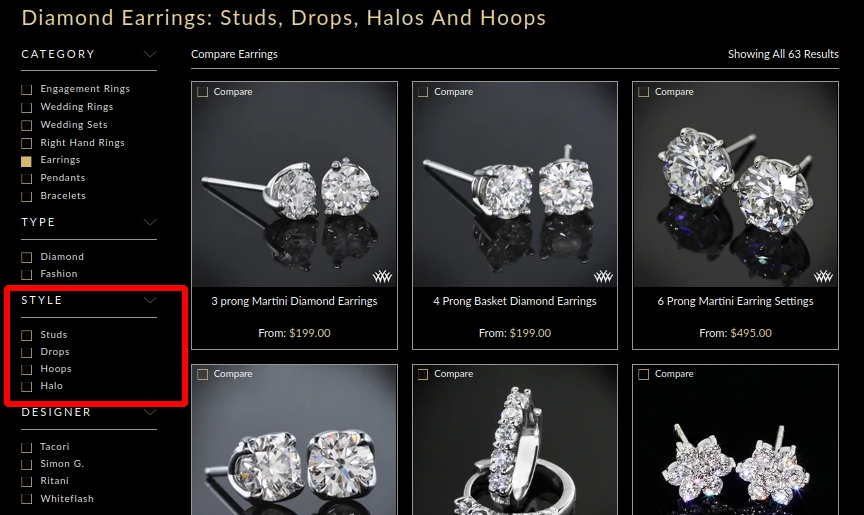Click the Compare Earrings heading link
Screen dimensions: 864x515
[x=234, y=54]
